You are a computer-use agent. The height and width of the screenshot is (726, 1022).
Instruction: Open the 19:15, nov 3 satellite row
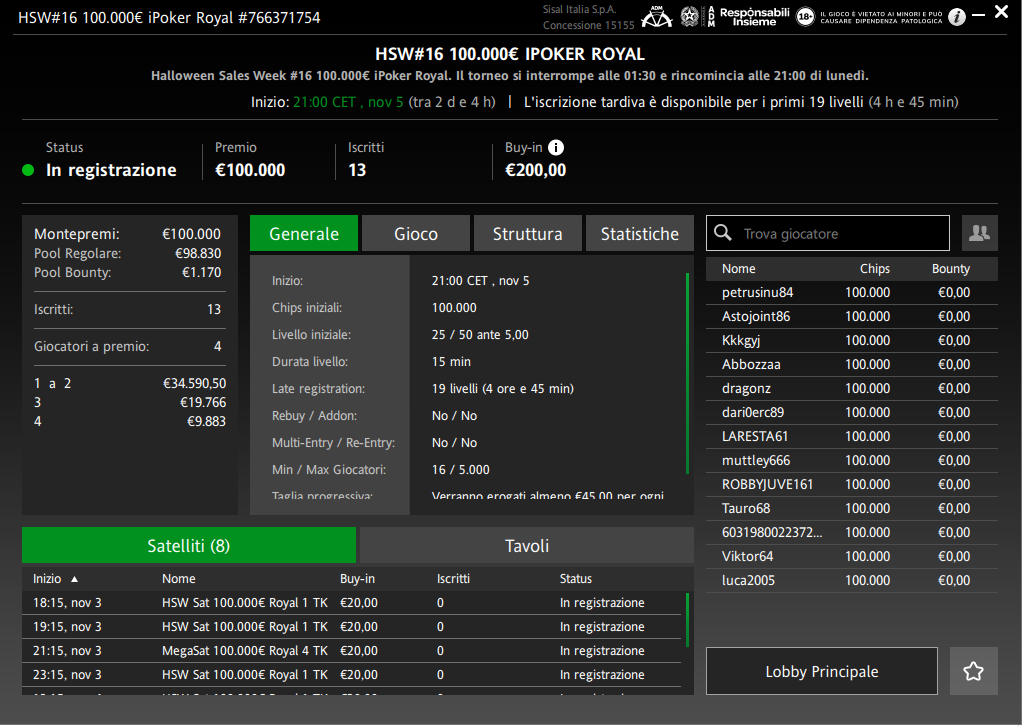click(352, 627)
